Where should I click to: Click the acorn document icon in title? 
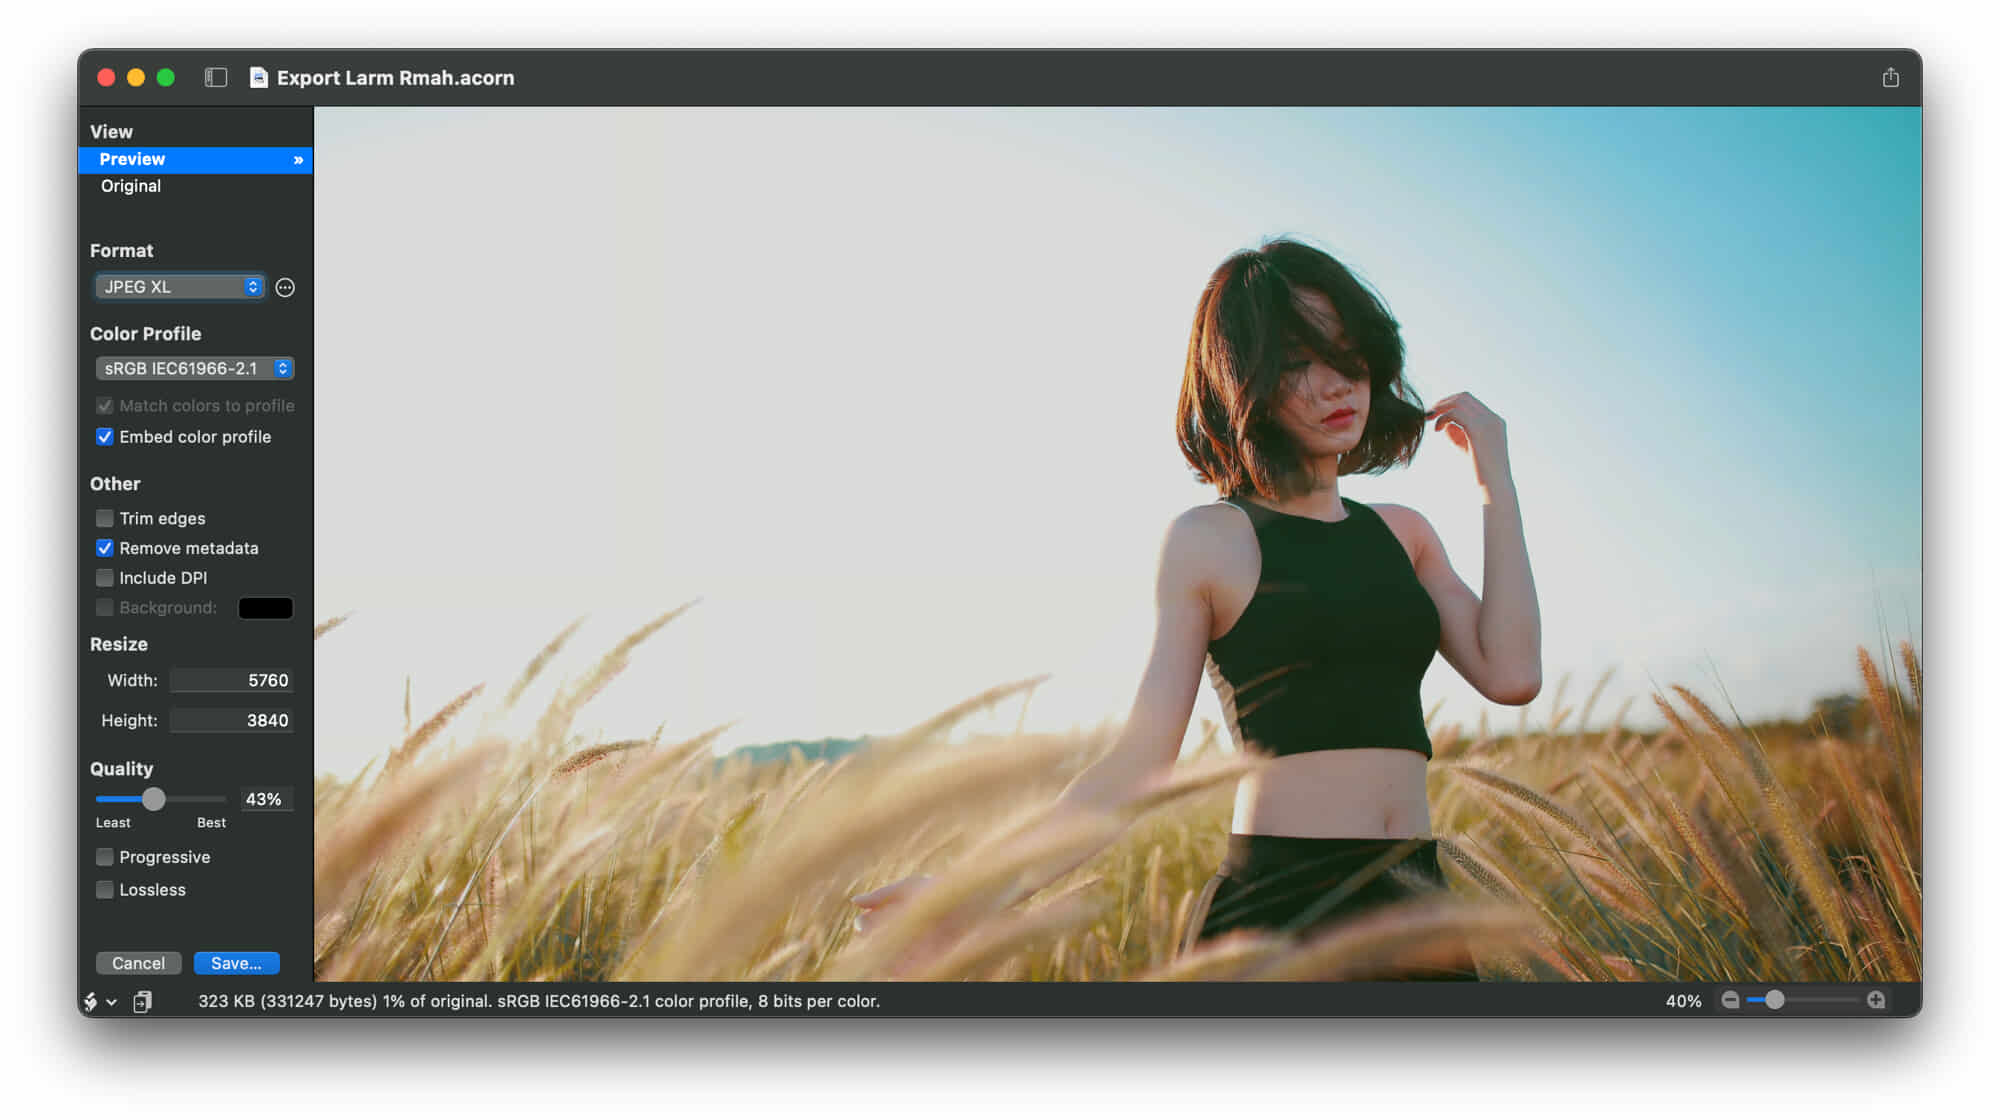pyautogui.click(x=258, y=77)
